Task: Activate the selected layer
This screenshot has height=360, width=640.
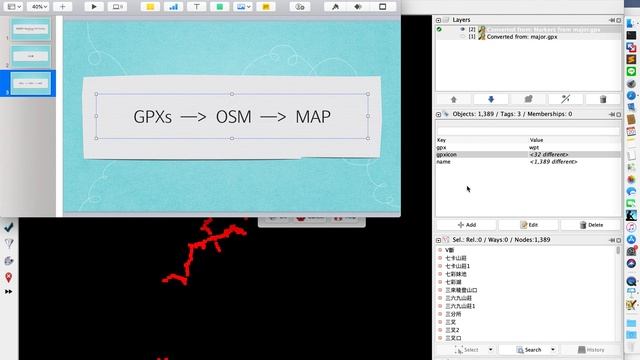Action: pos(528,99)
